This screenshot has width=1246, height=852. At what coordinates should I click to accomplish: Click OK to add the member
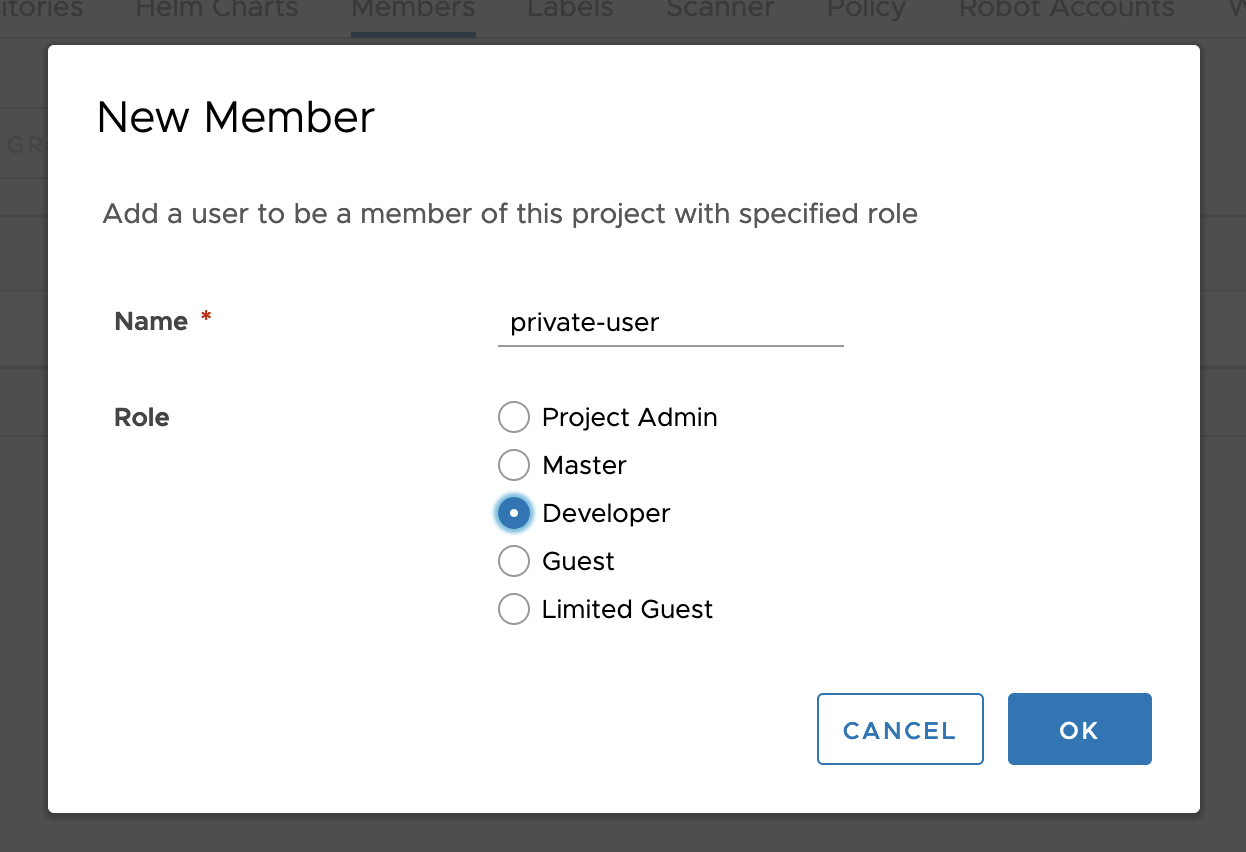click(1079, 729)
